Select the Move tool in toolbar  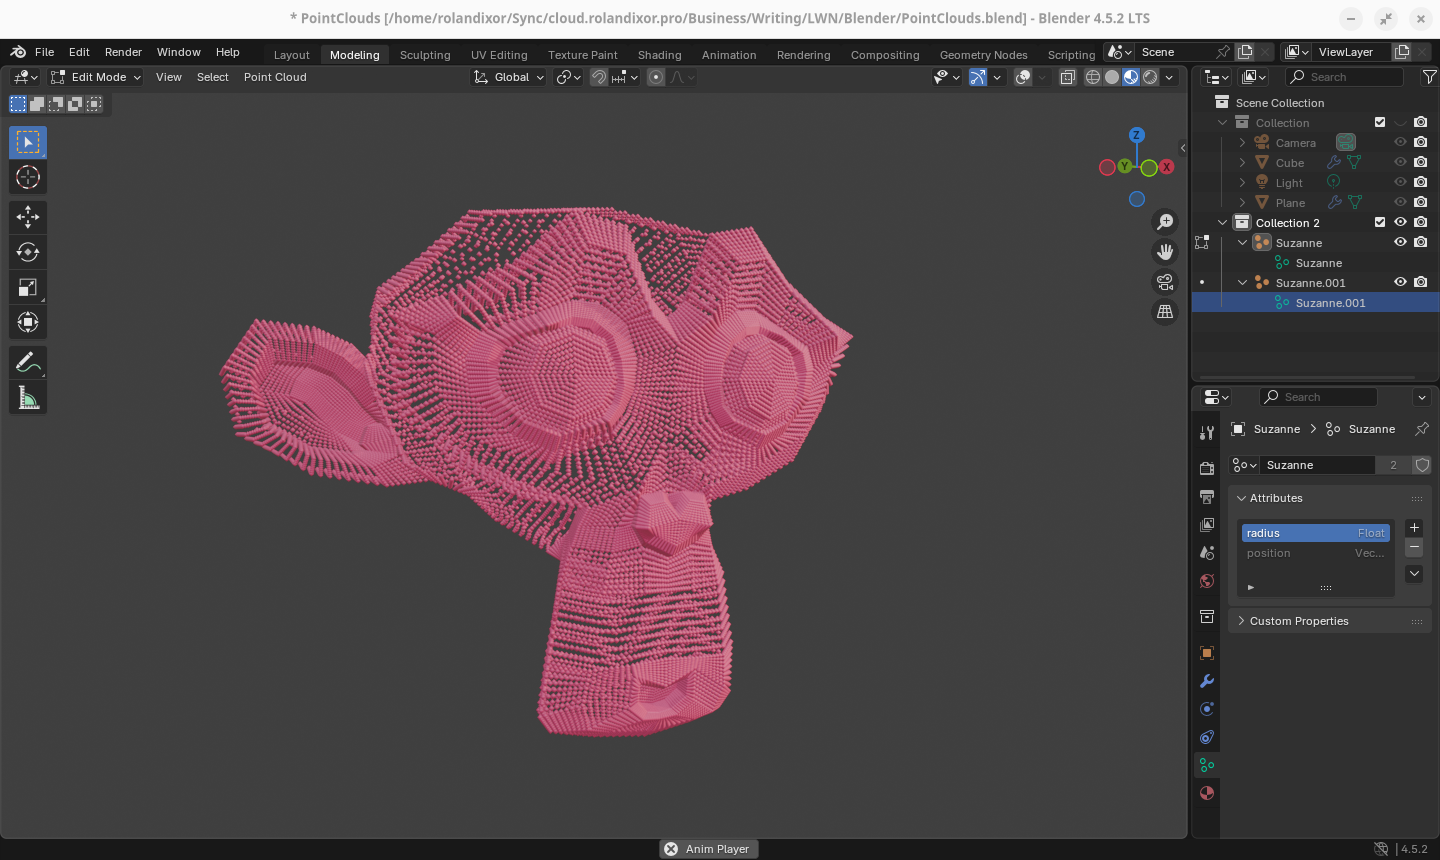click(28, 217)
